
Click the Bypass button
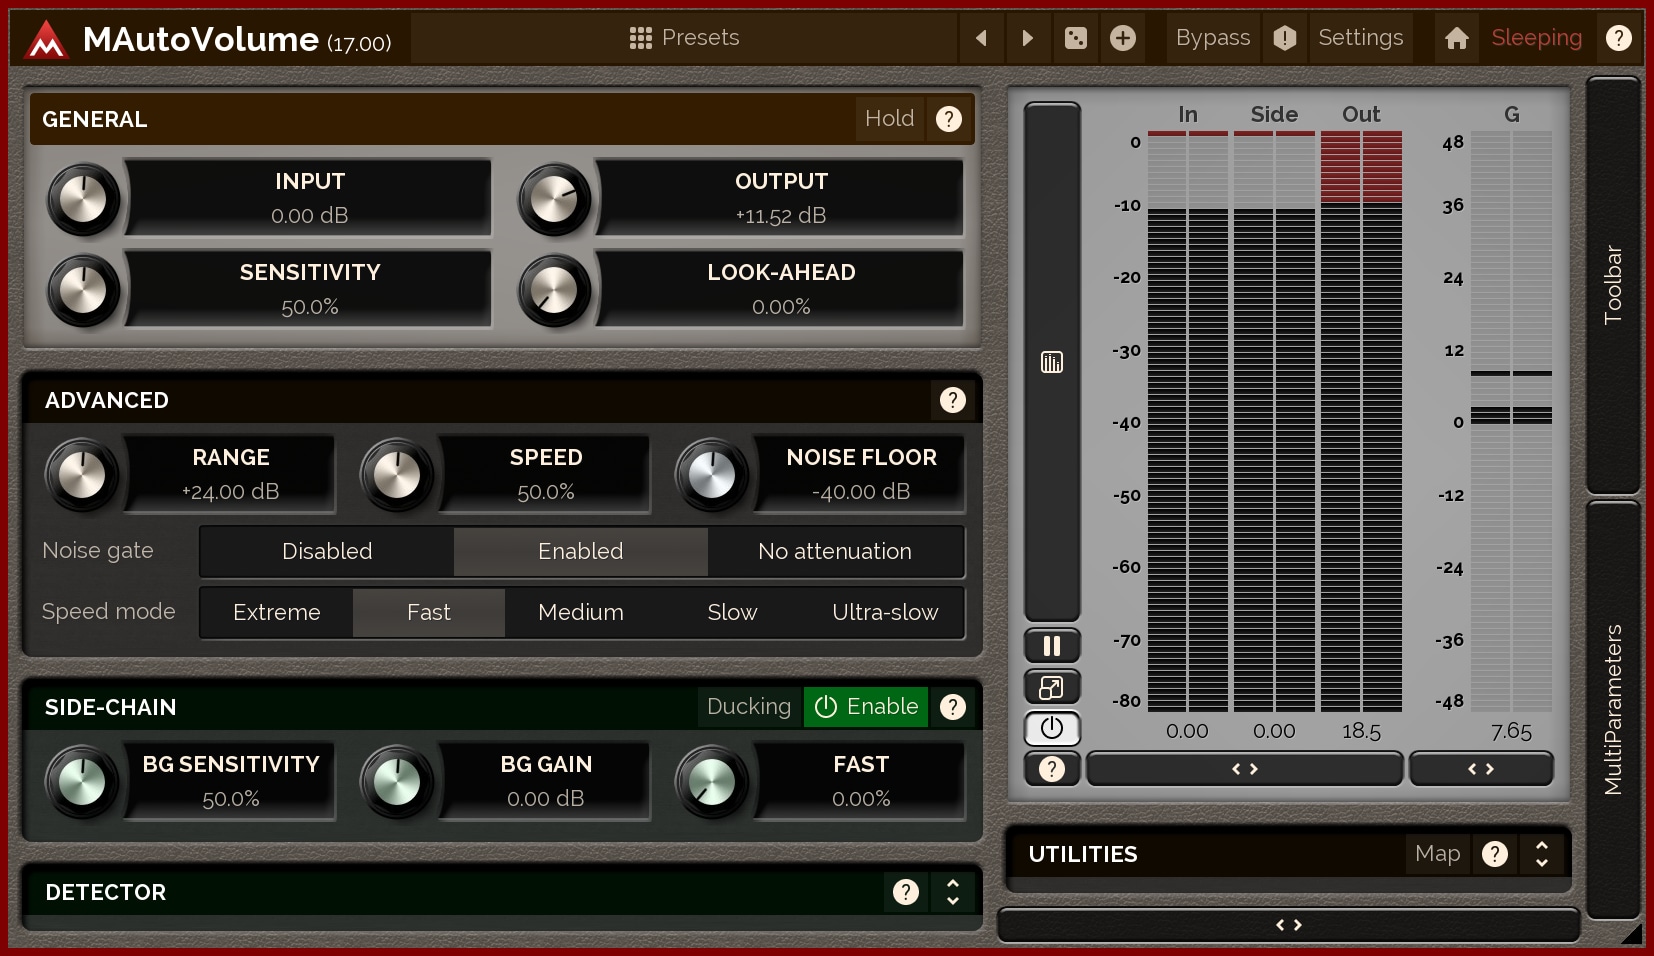pos(1212,38)
